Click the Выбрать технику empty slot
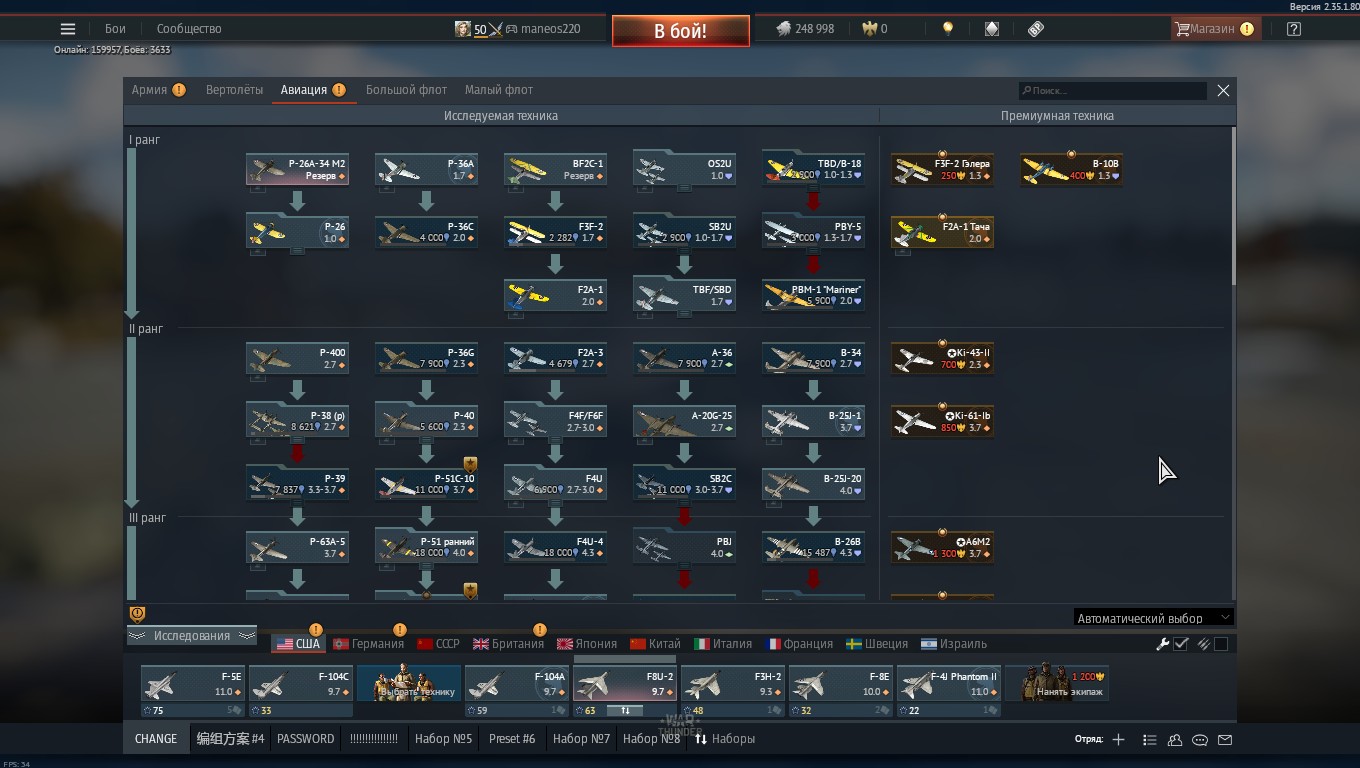Image resolution: width=1360 pixels, height=768 pixels. (x=409, y=684)
